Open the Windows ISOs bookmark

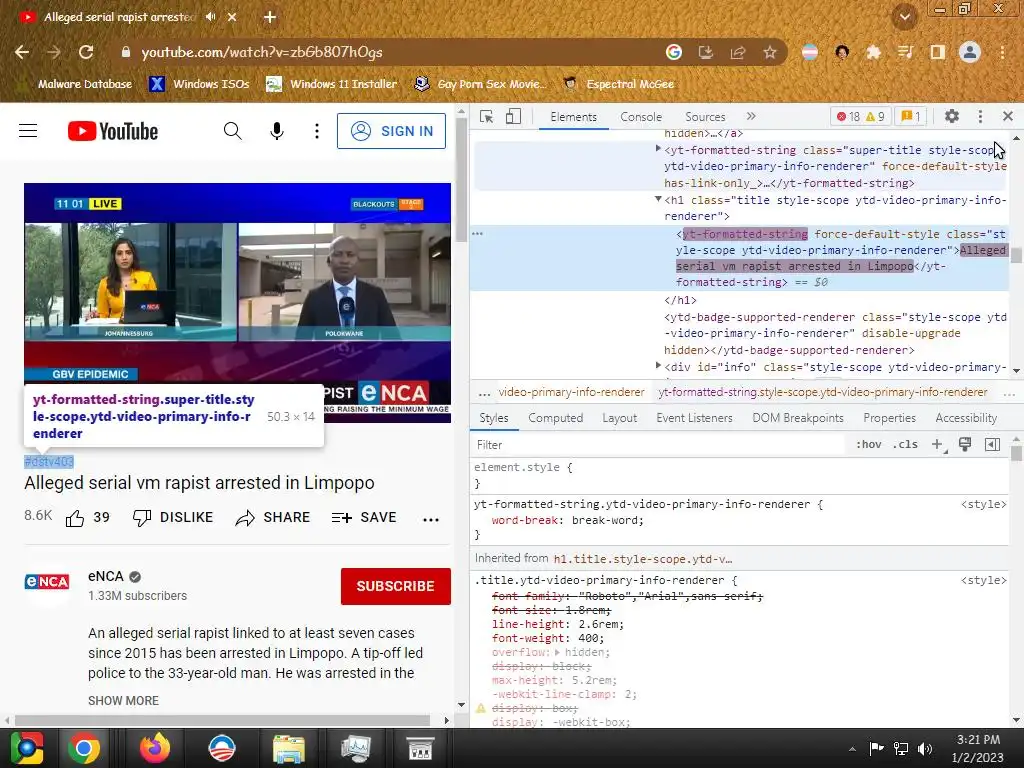click(x=199, y=84)
